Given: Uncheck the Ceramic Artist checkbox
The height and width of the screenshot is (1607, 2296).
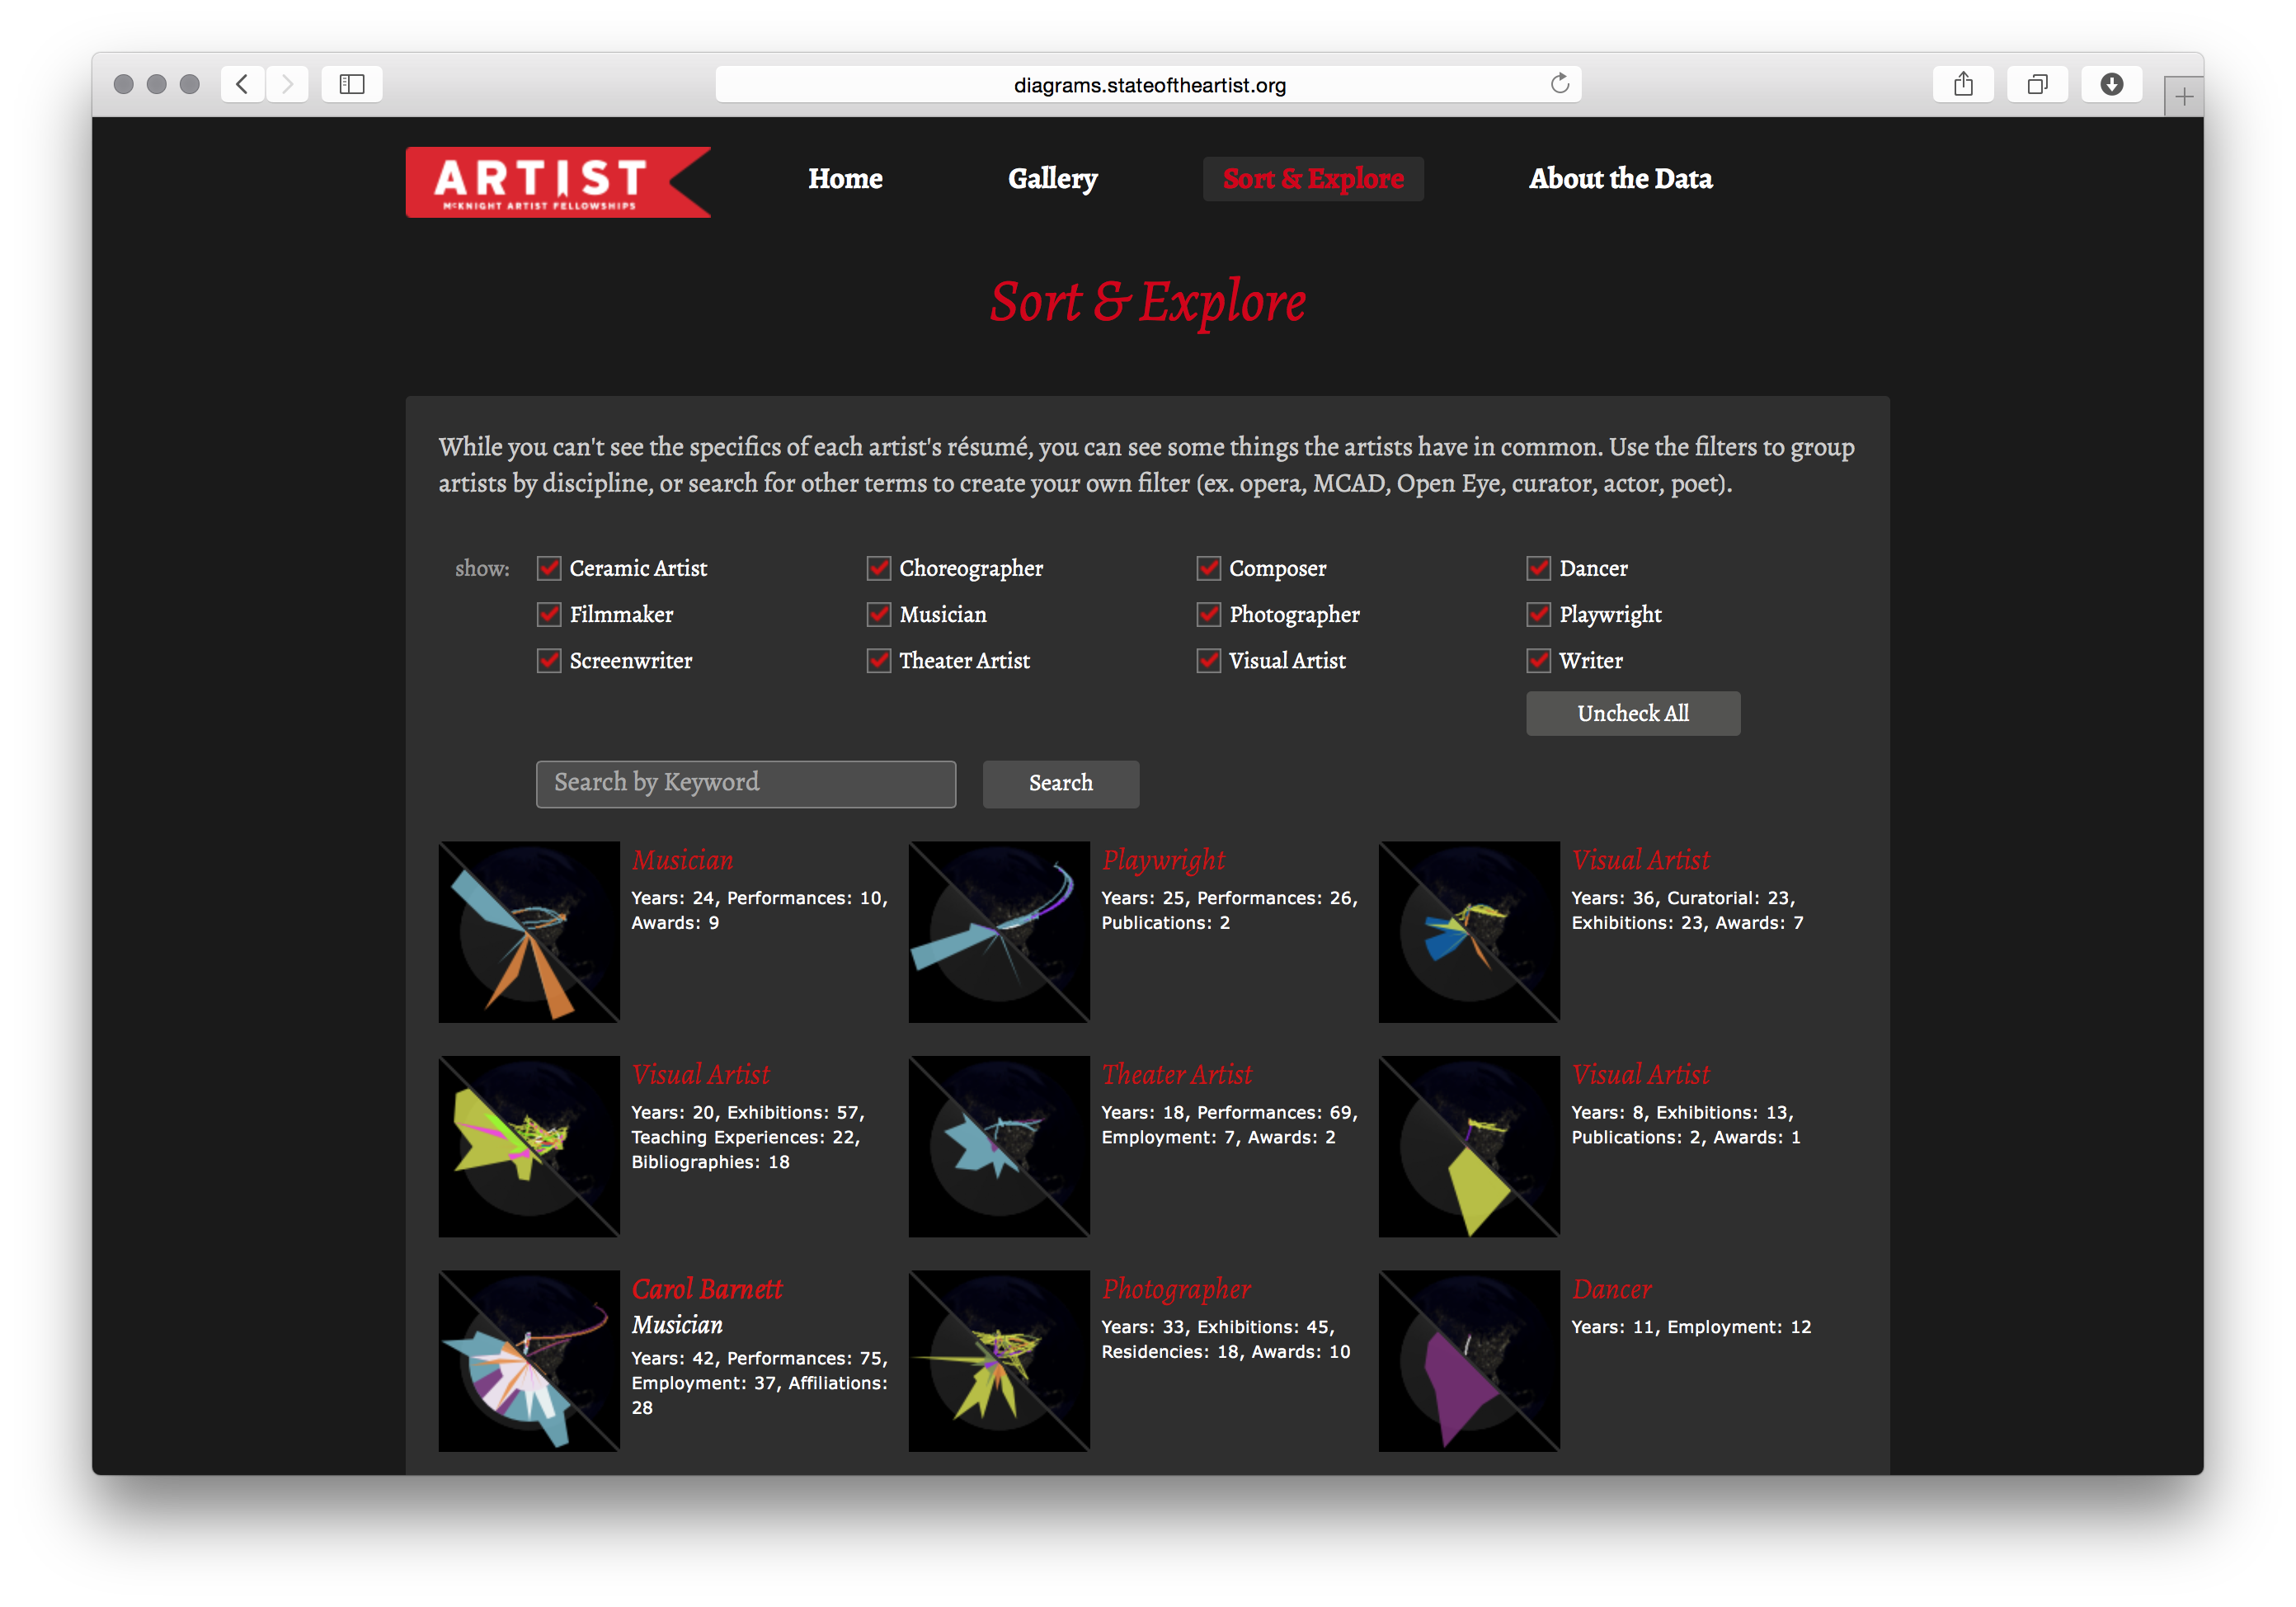Looking at the screenshot, I should point(549,568).
